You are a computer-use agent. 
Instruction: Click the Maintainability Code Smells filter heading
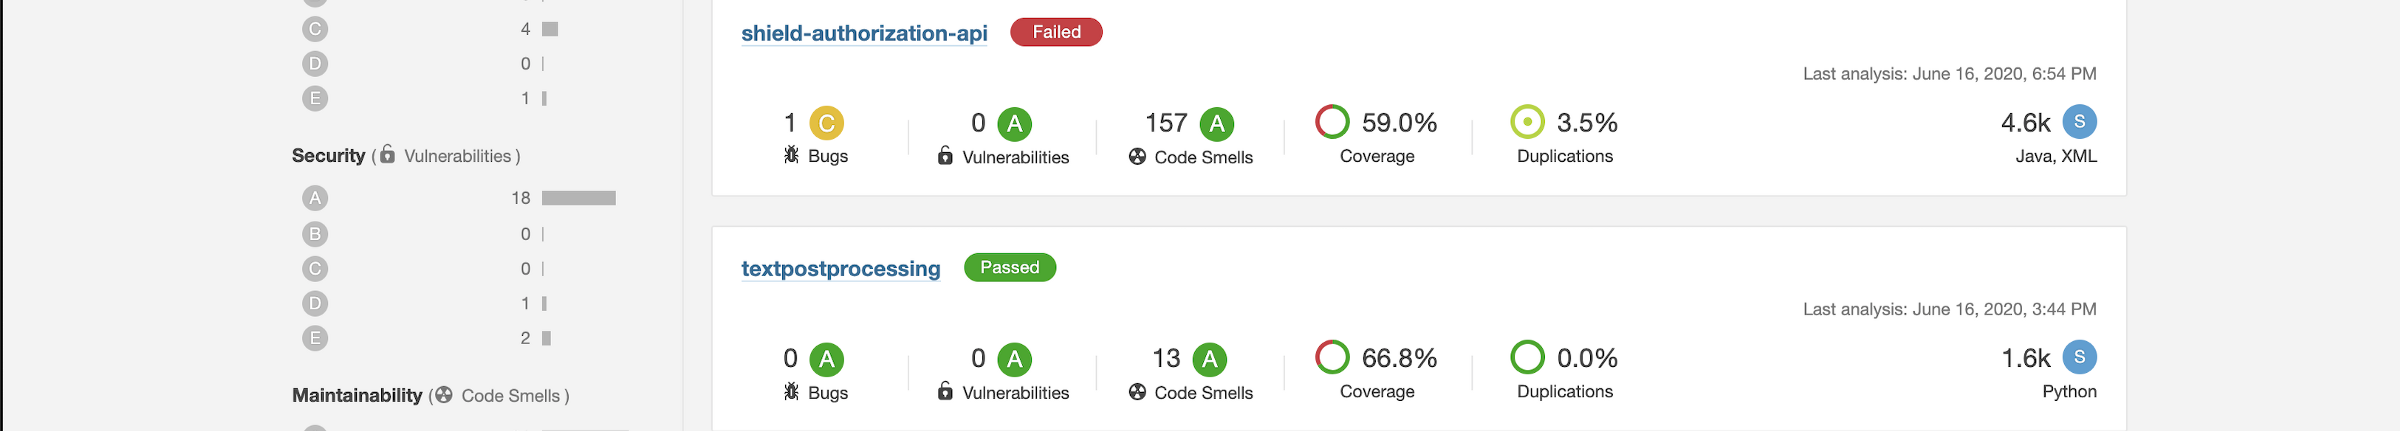pyautogui.click(x=430, y=396)
